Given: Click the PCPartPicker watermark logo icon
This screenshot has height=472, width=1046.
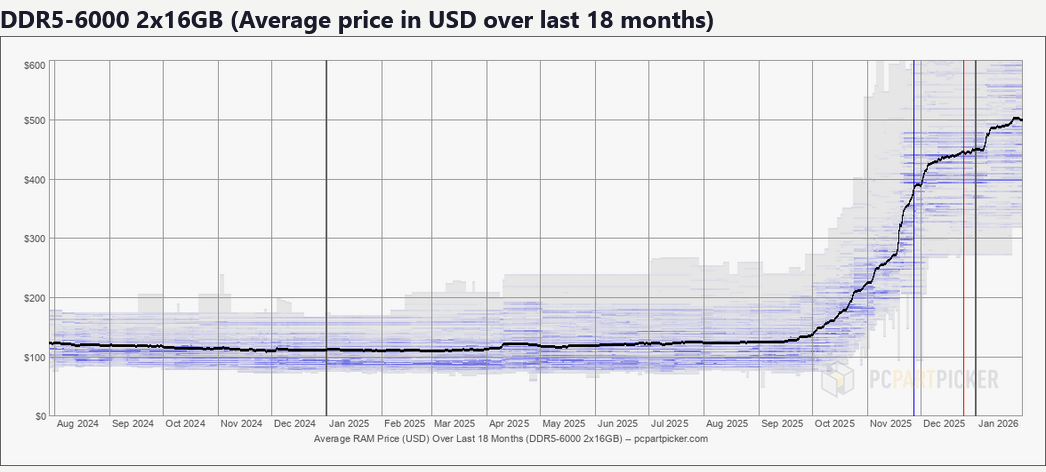Looking at the screenshot, I should point(837,380).
